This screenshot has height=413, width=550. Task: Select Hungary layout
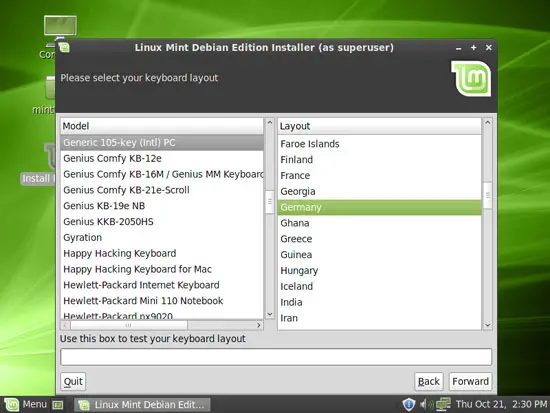tap(380, 271)
